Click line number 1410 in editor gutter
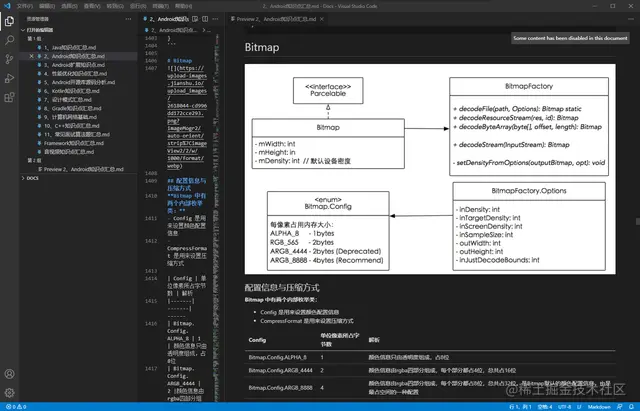640x411 pixels. (x=151, y=196)
